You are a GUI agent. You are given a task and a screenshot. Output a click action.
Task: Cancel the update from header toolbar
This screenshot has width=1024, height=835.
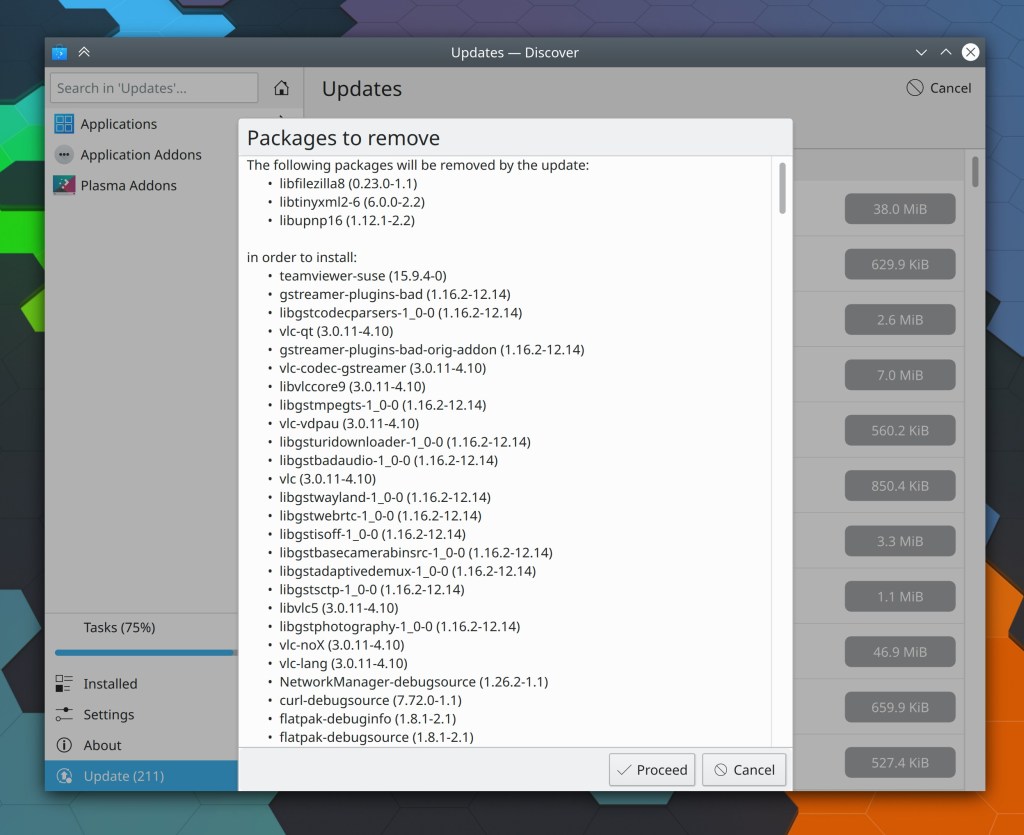tap(938, 88)
